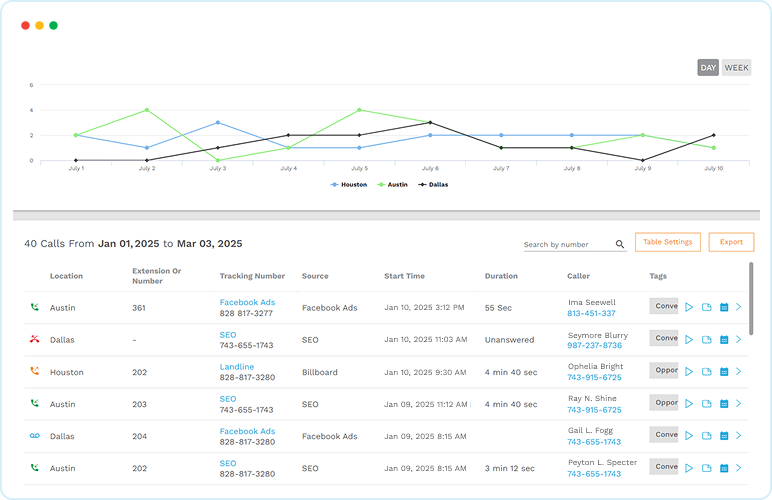772x500 pixels.
Task: Open SEO tracking link in Seymore Blurry row
Action: point(228,335)
